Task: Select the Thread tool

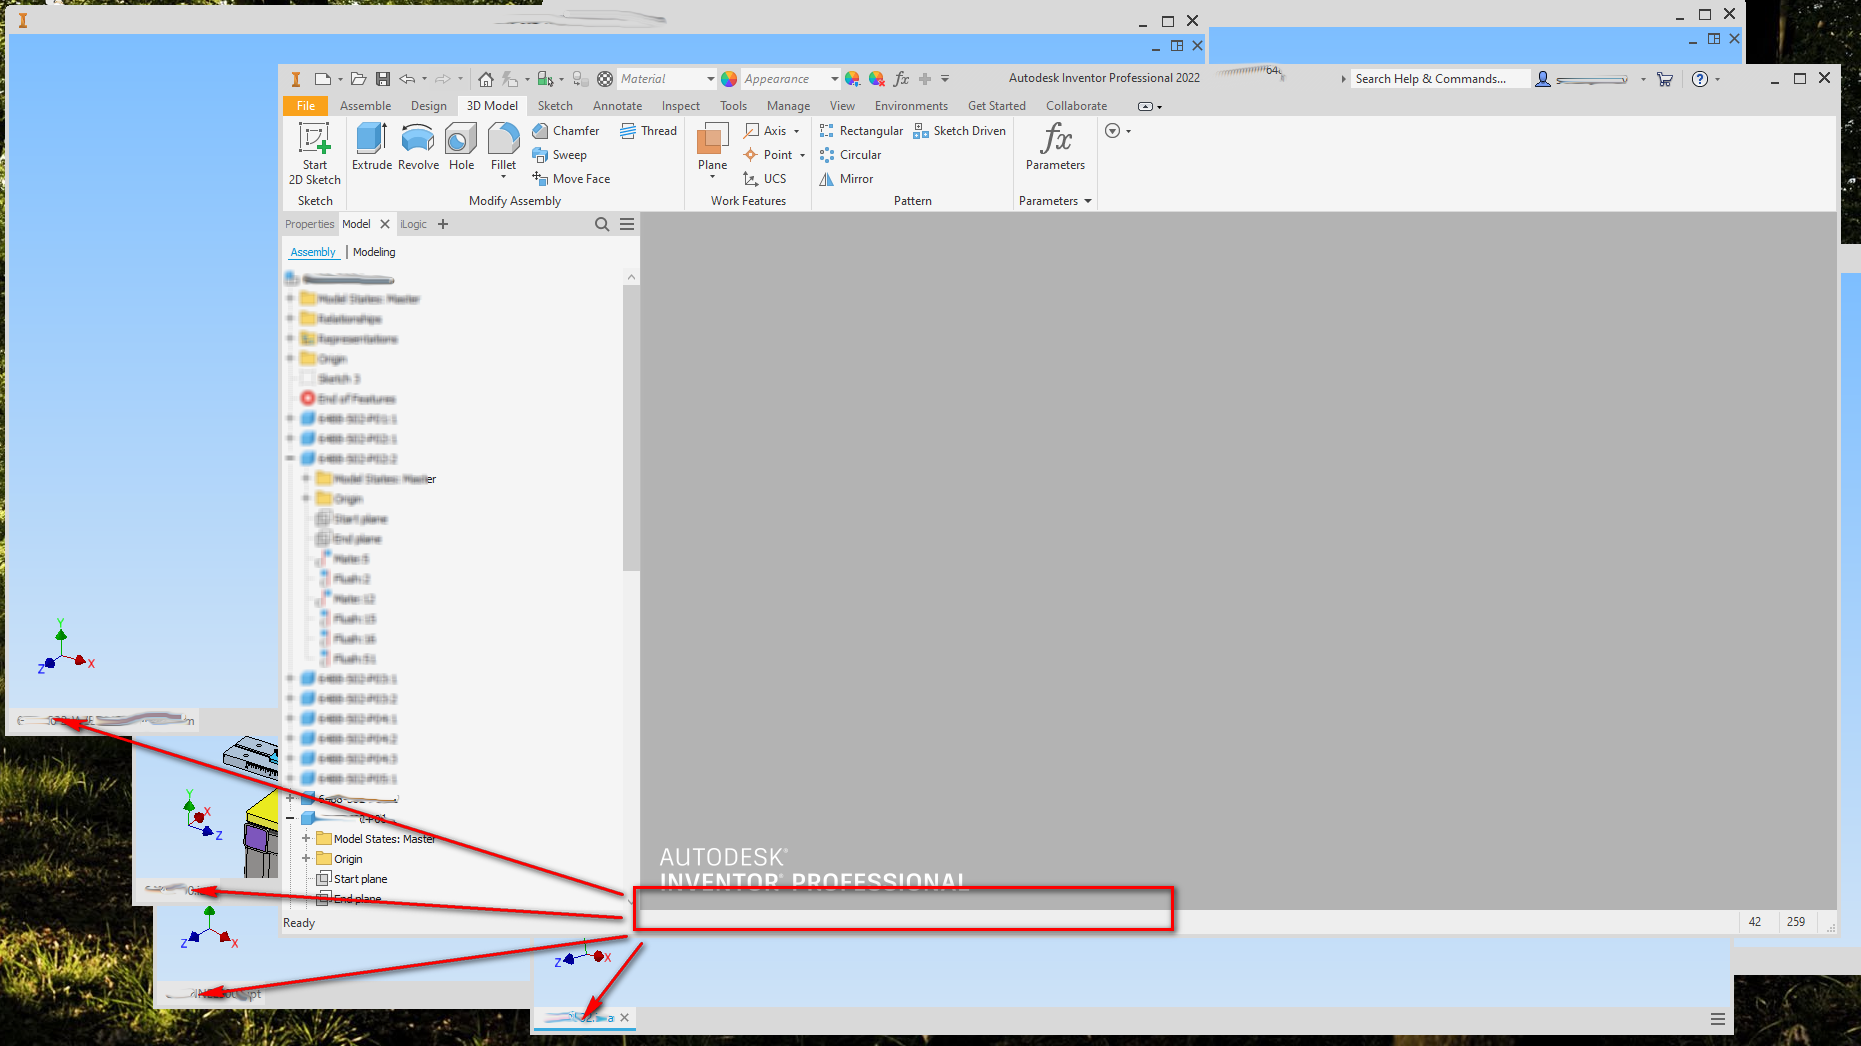Action: [648, 130]
